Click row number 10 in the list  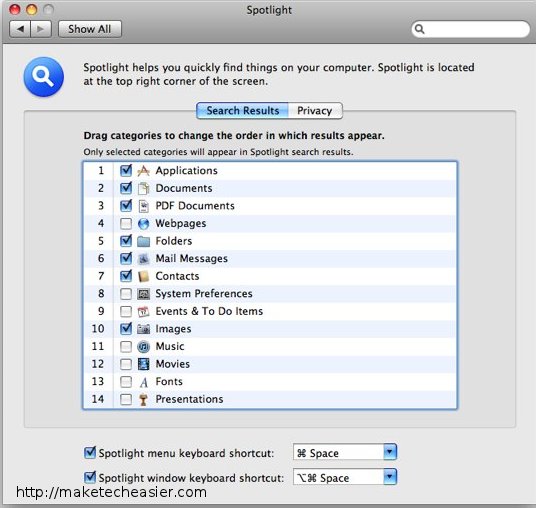tap(98, 329)
